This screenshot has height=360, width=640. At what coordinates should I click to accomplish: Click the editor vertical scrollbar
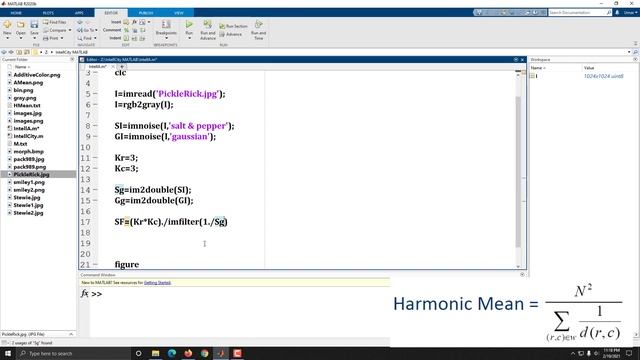coord(518,171)
